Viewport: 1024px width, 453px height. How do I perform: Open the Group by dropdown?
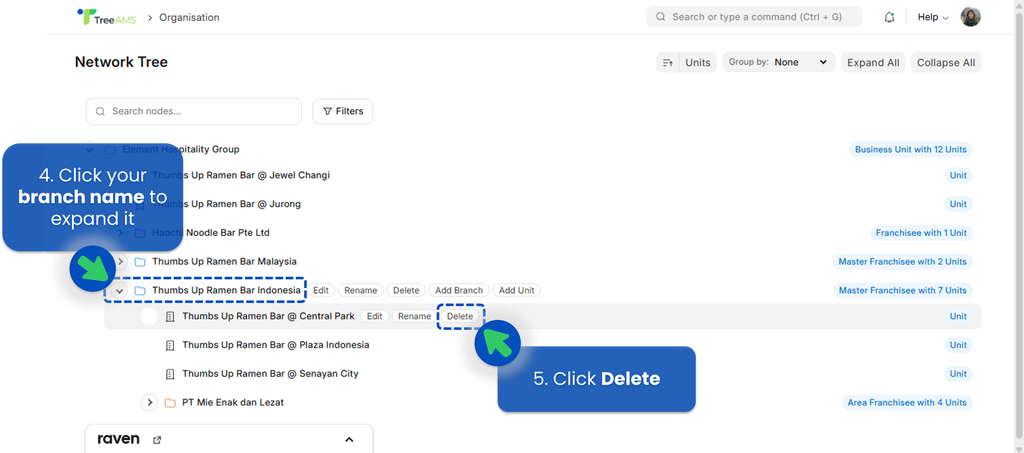point(779,62)
